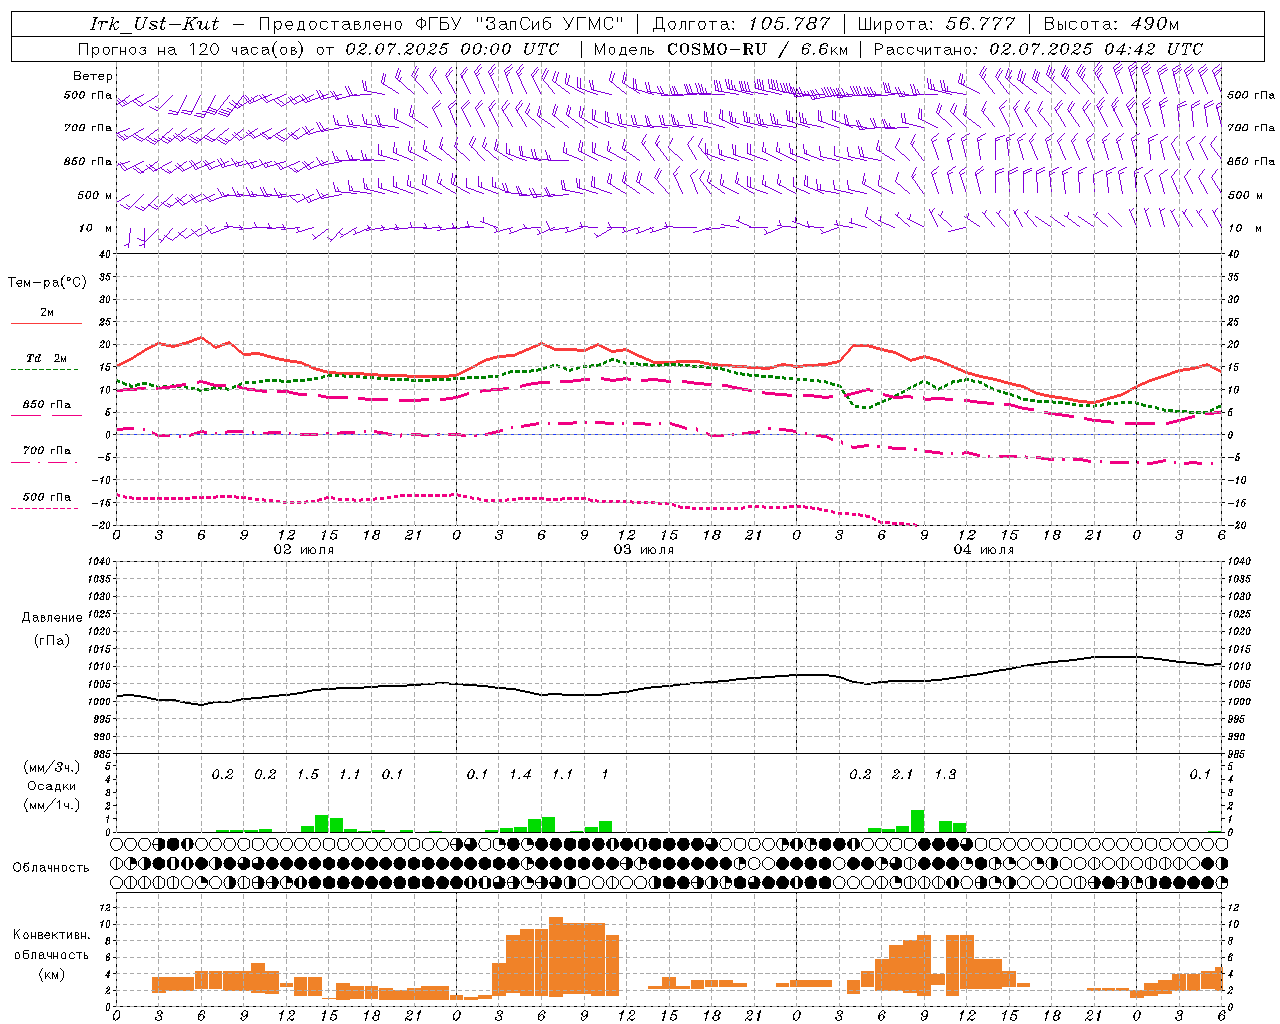1280x1024 pixels.
Task: Click the 700 гПа temperature legend entry
Action: (x=47, y=451)
